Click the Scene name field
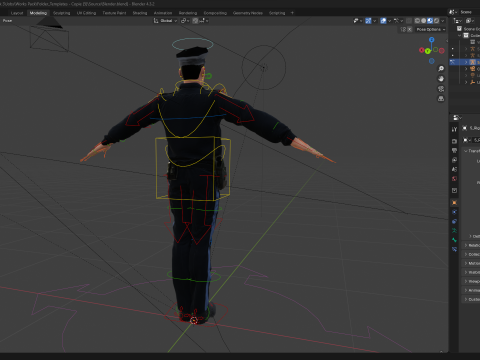480x360 pixels. click(x=469, y=12)
